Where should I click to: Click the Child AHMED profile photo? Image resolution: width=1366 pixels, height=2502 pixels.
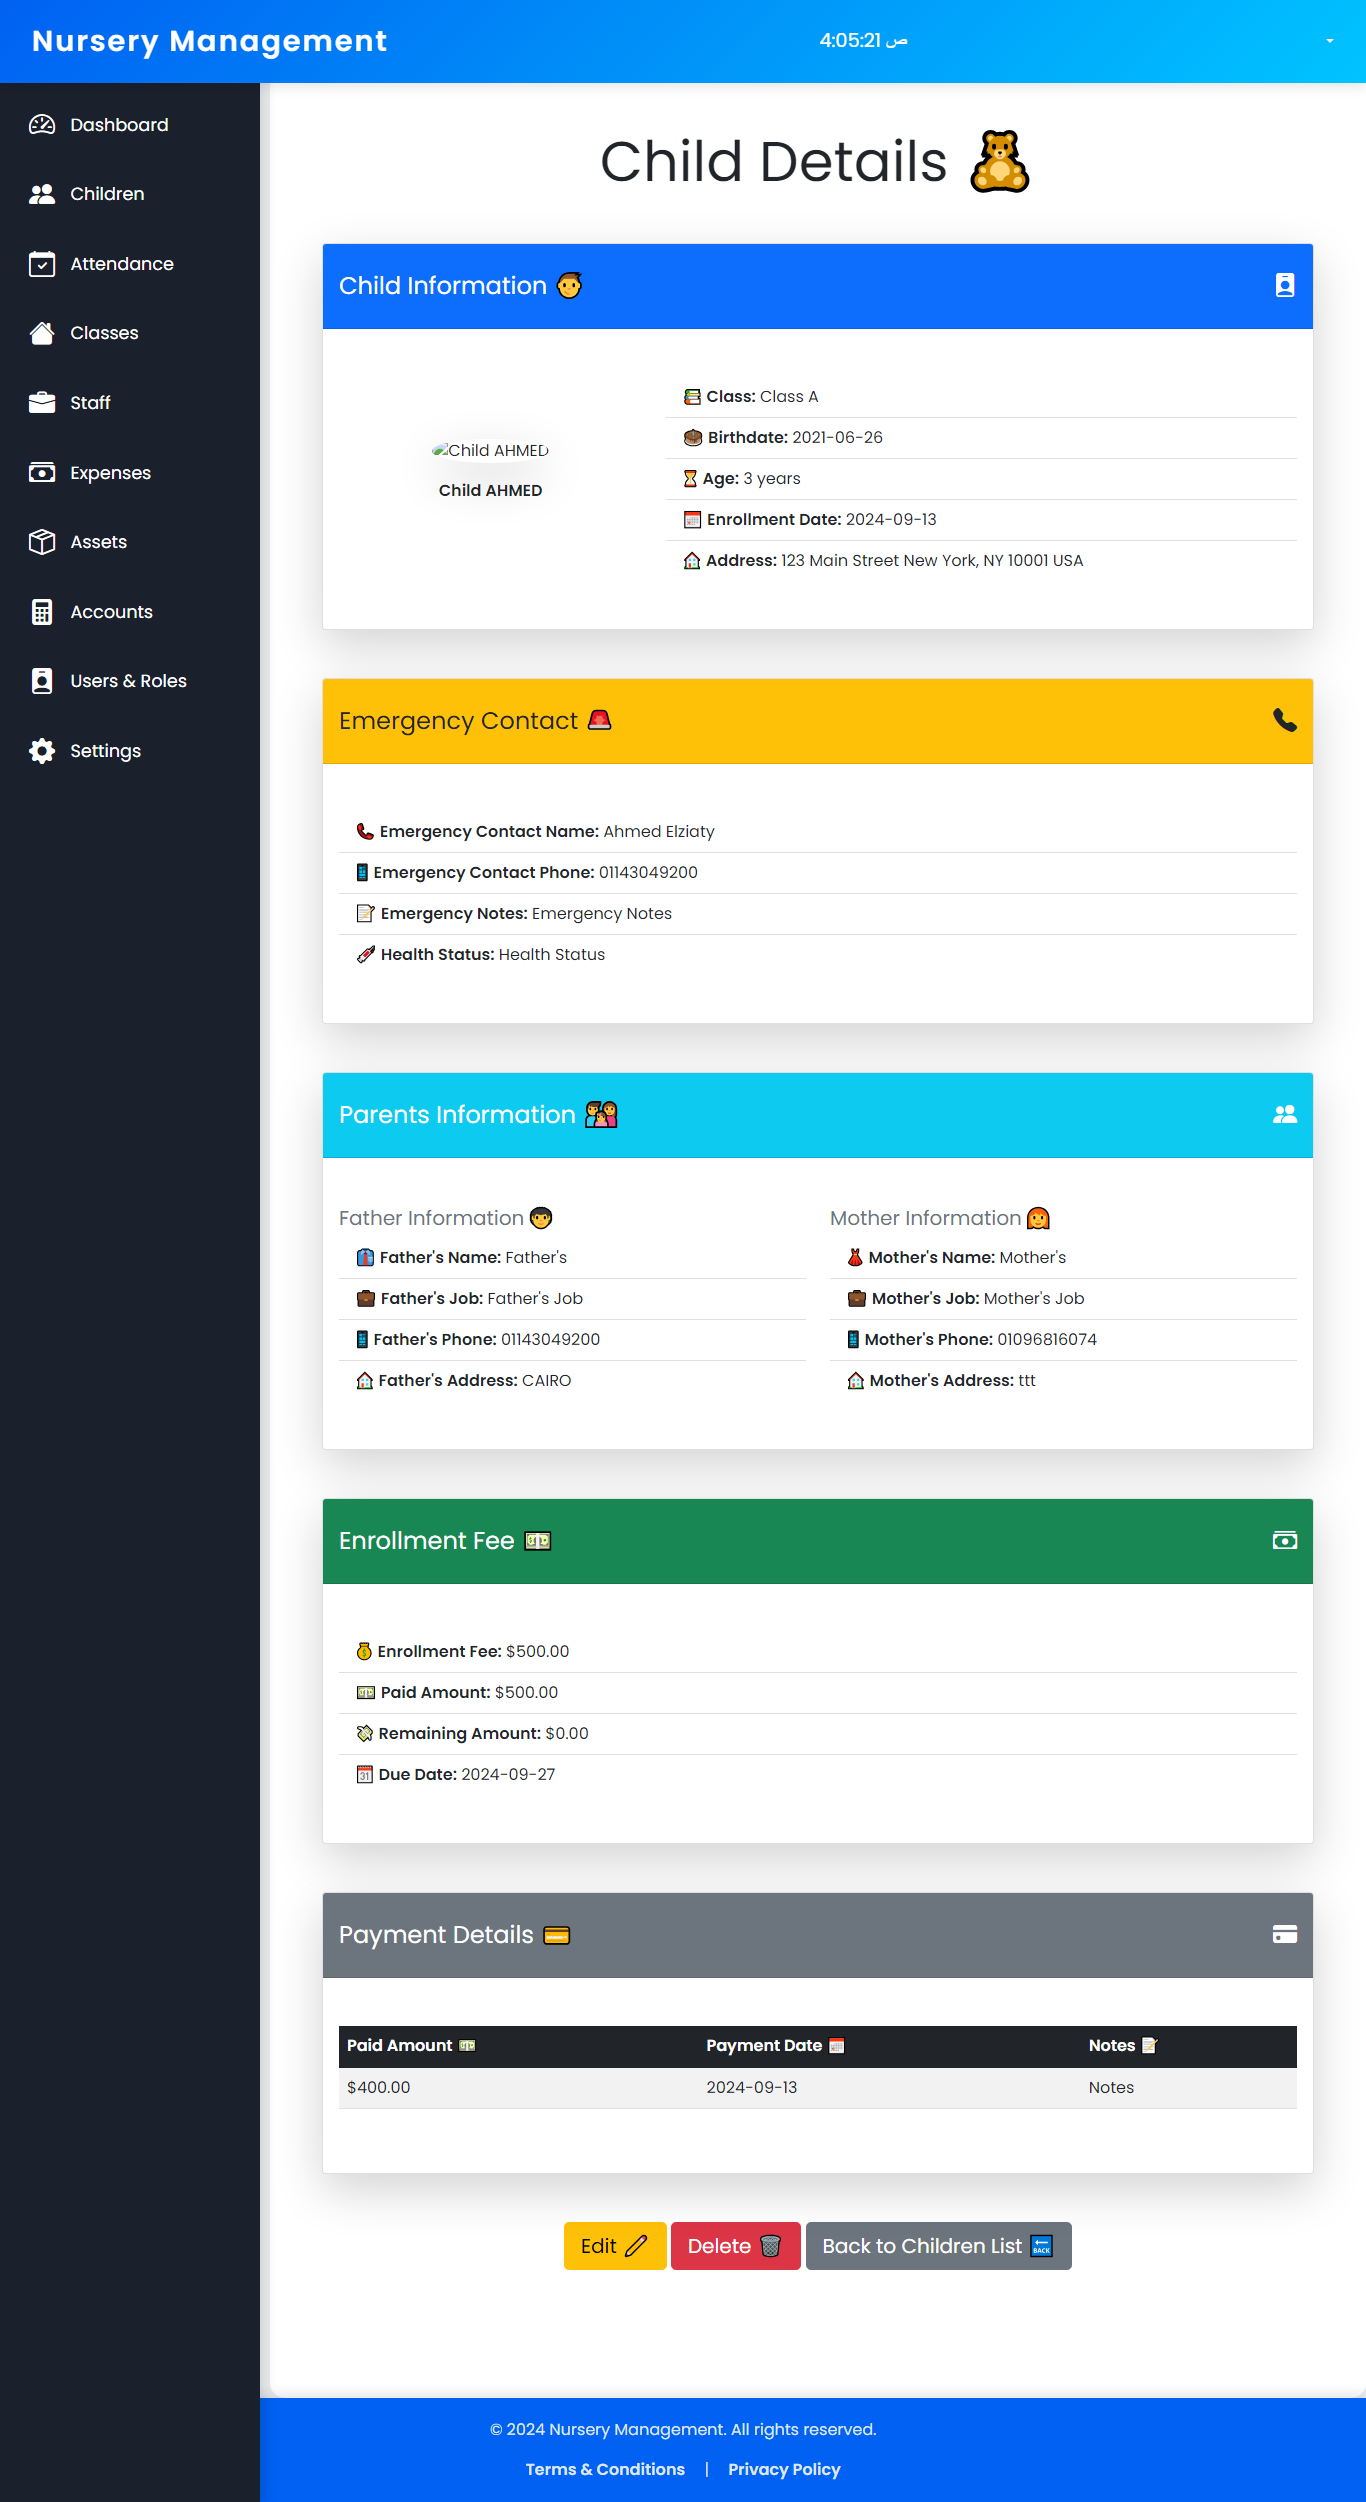coord(490,450)
